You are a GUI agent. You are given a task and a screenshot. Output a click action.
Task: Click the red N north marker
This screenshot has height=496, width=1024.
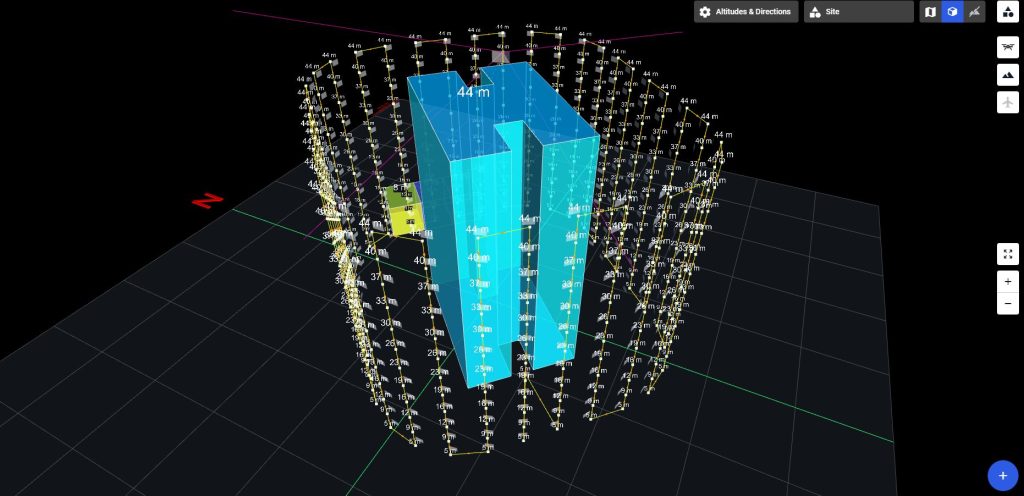pyautogui.click(x=208, y=200)
